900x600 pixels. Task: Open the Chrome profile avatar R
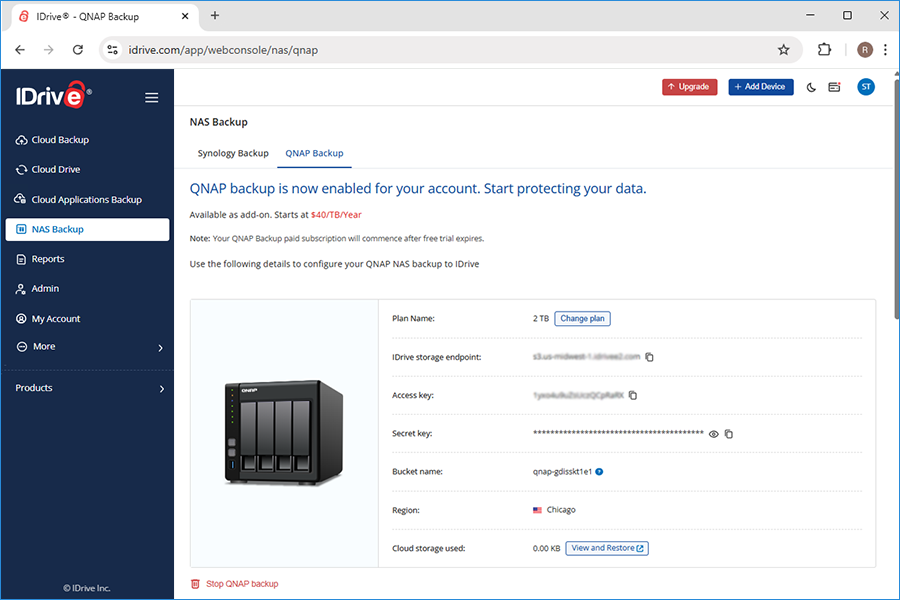865,50
